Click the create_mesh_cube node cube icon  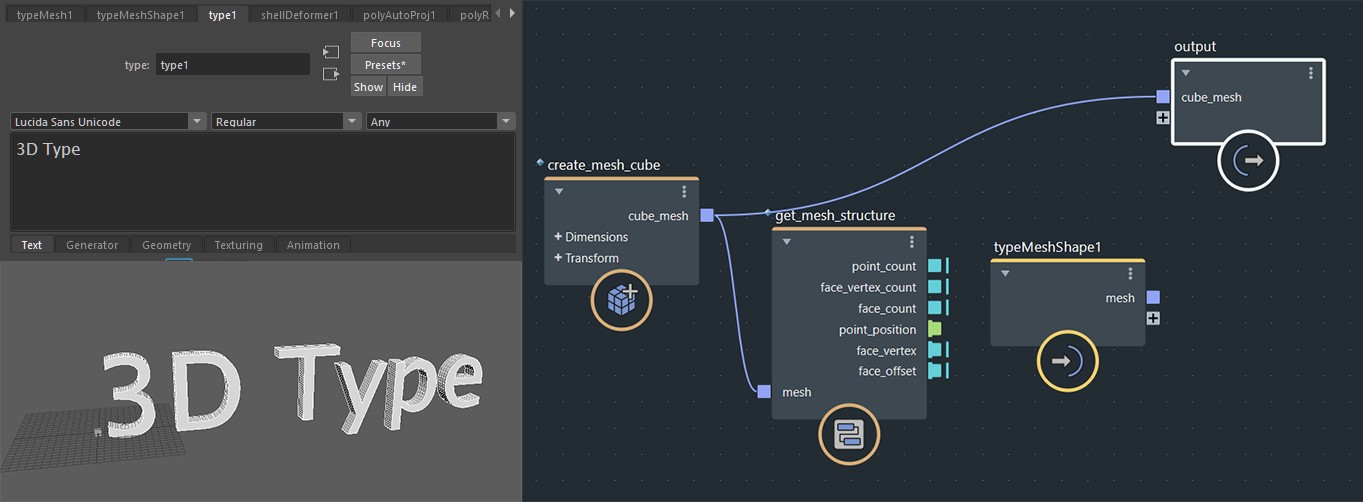pos(622,300)
